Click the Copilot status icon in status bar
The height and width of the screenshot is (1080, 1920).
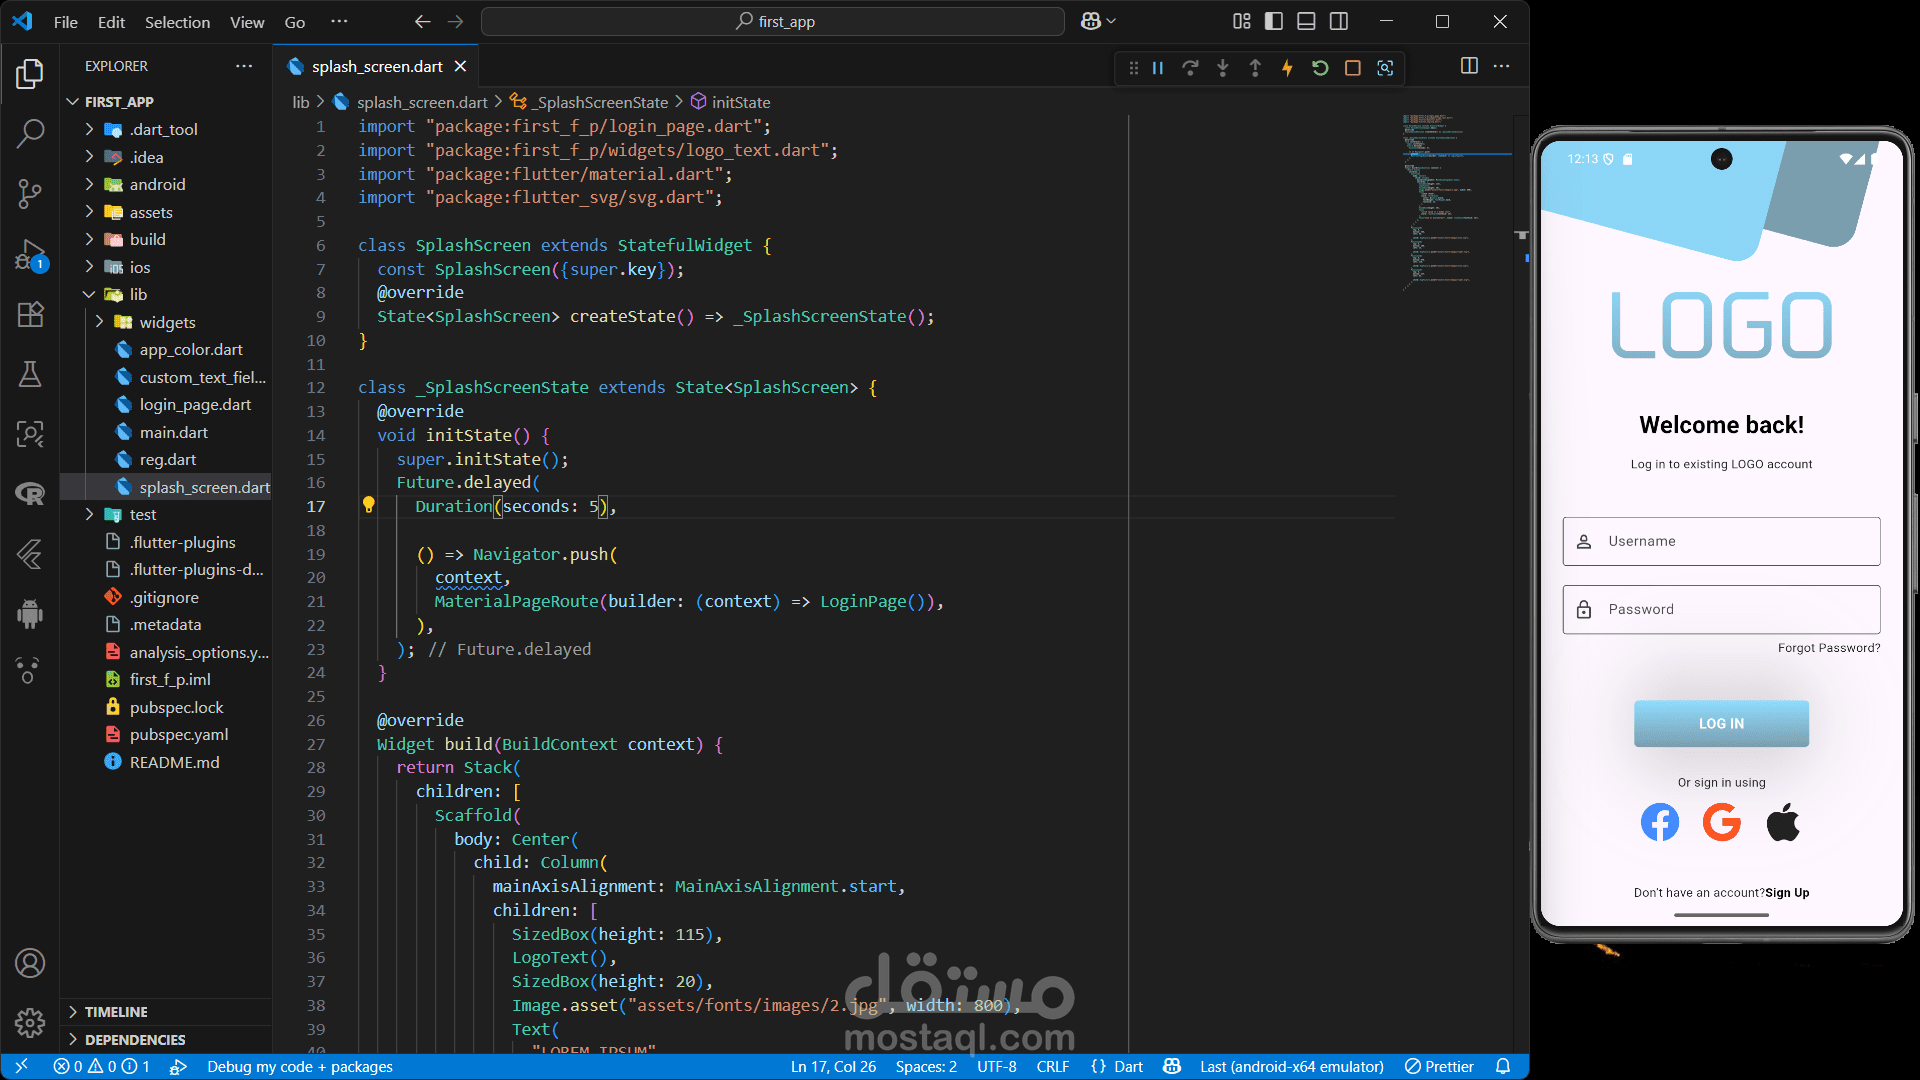(1172, 1067)
